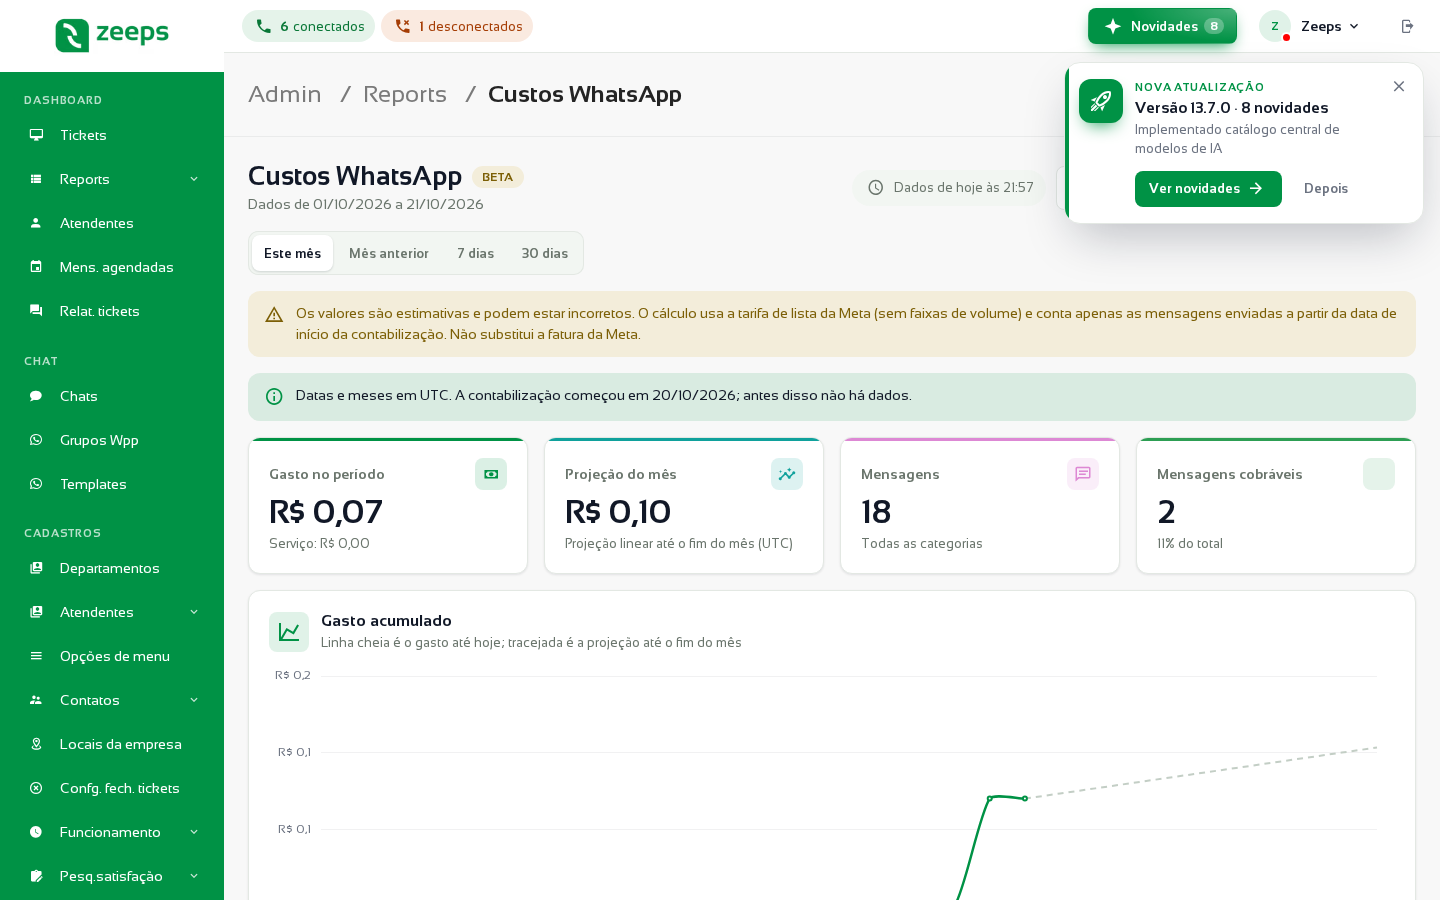Image resolution: width=1440 pixels, height=900 pixels.
Task: Click the Grupos Wpp WhatsApp icon
Action: point(36,440)
